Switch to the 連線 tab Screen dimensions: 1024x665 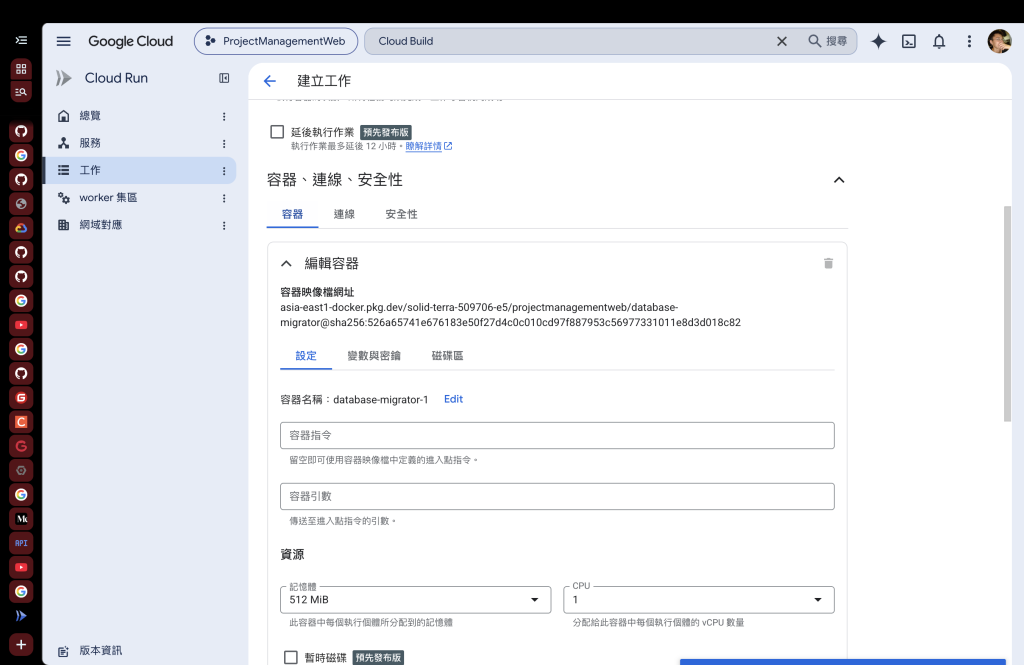click(344, 214)
